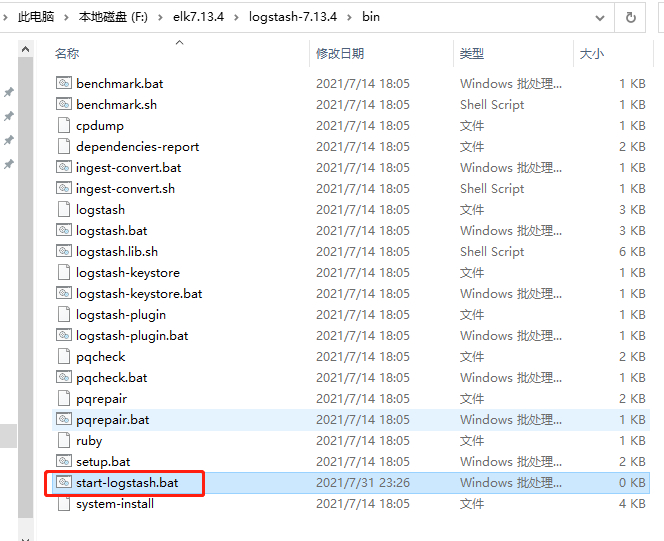Navigate to logstash-7.13.4 breadcrumb
Image resolution: width=664 pixels, height=541 pixels.
(x=293, y=17)
